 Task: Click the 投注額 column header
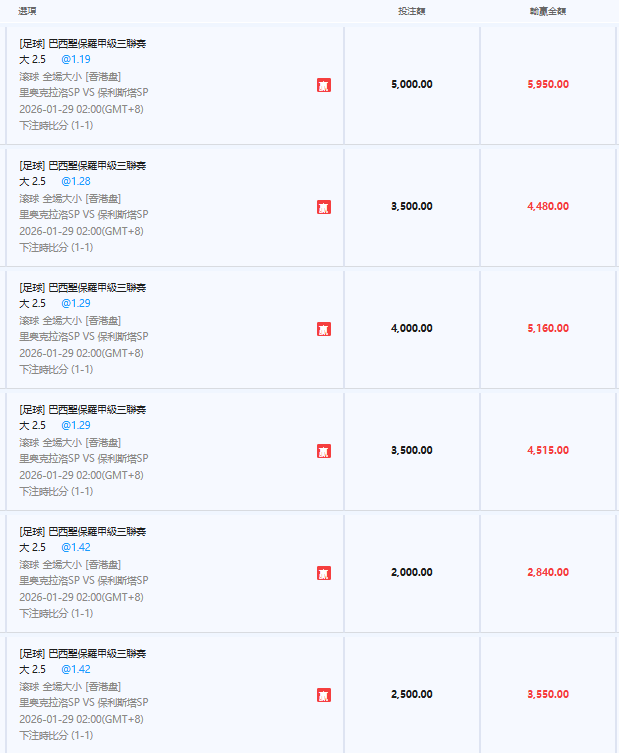412,11
